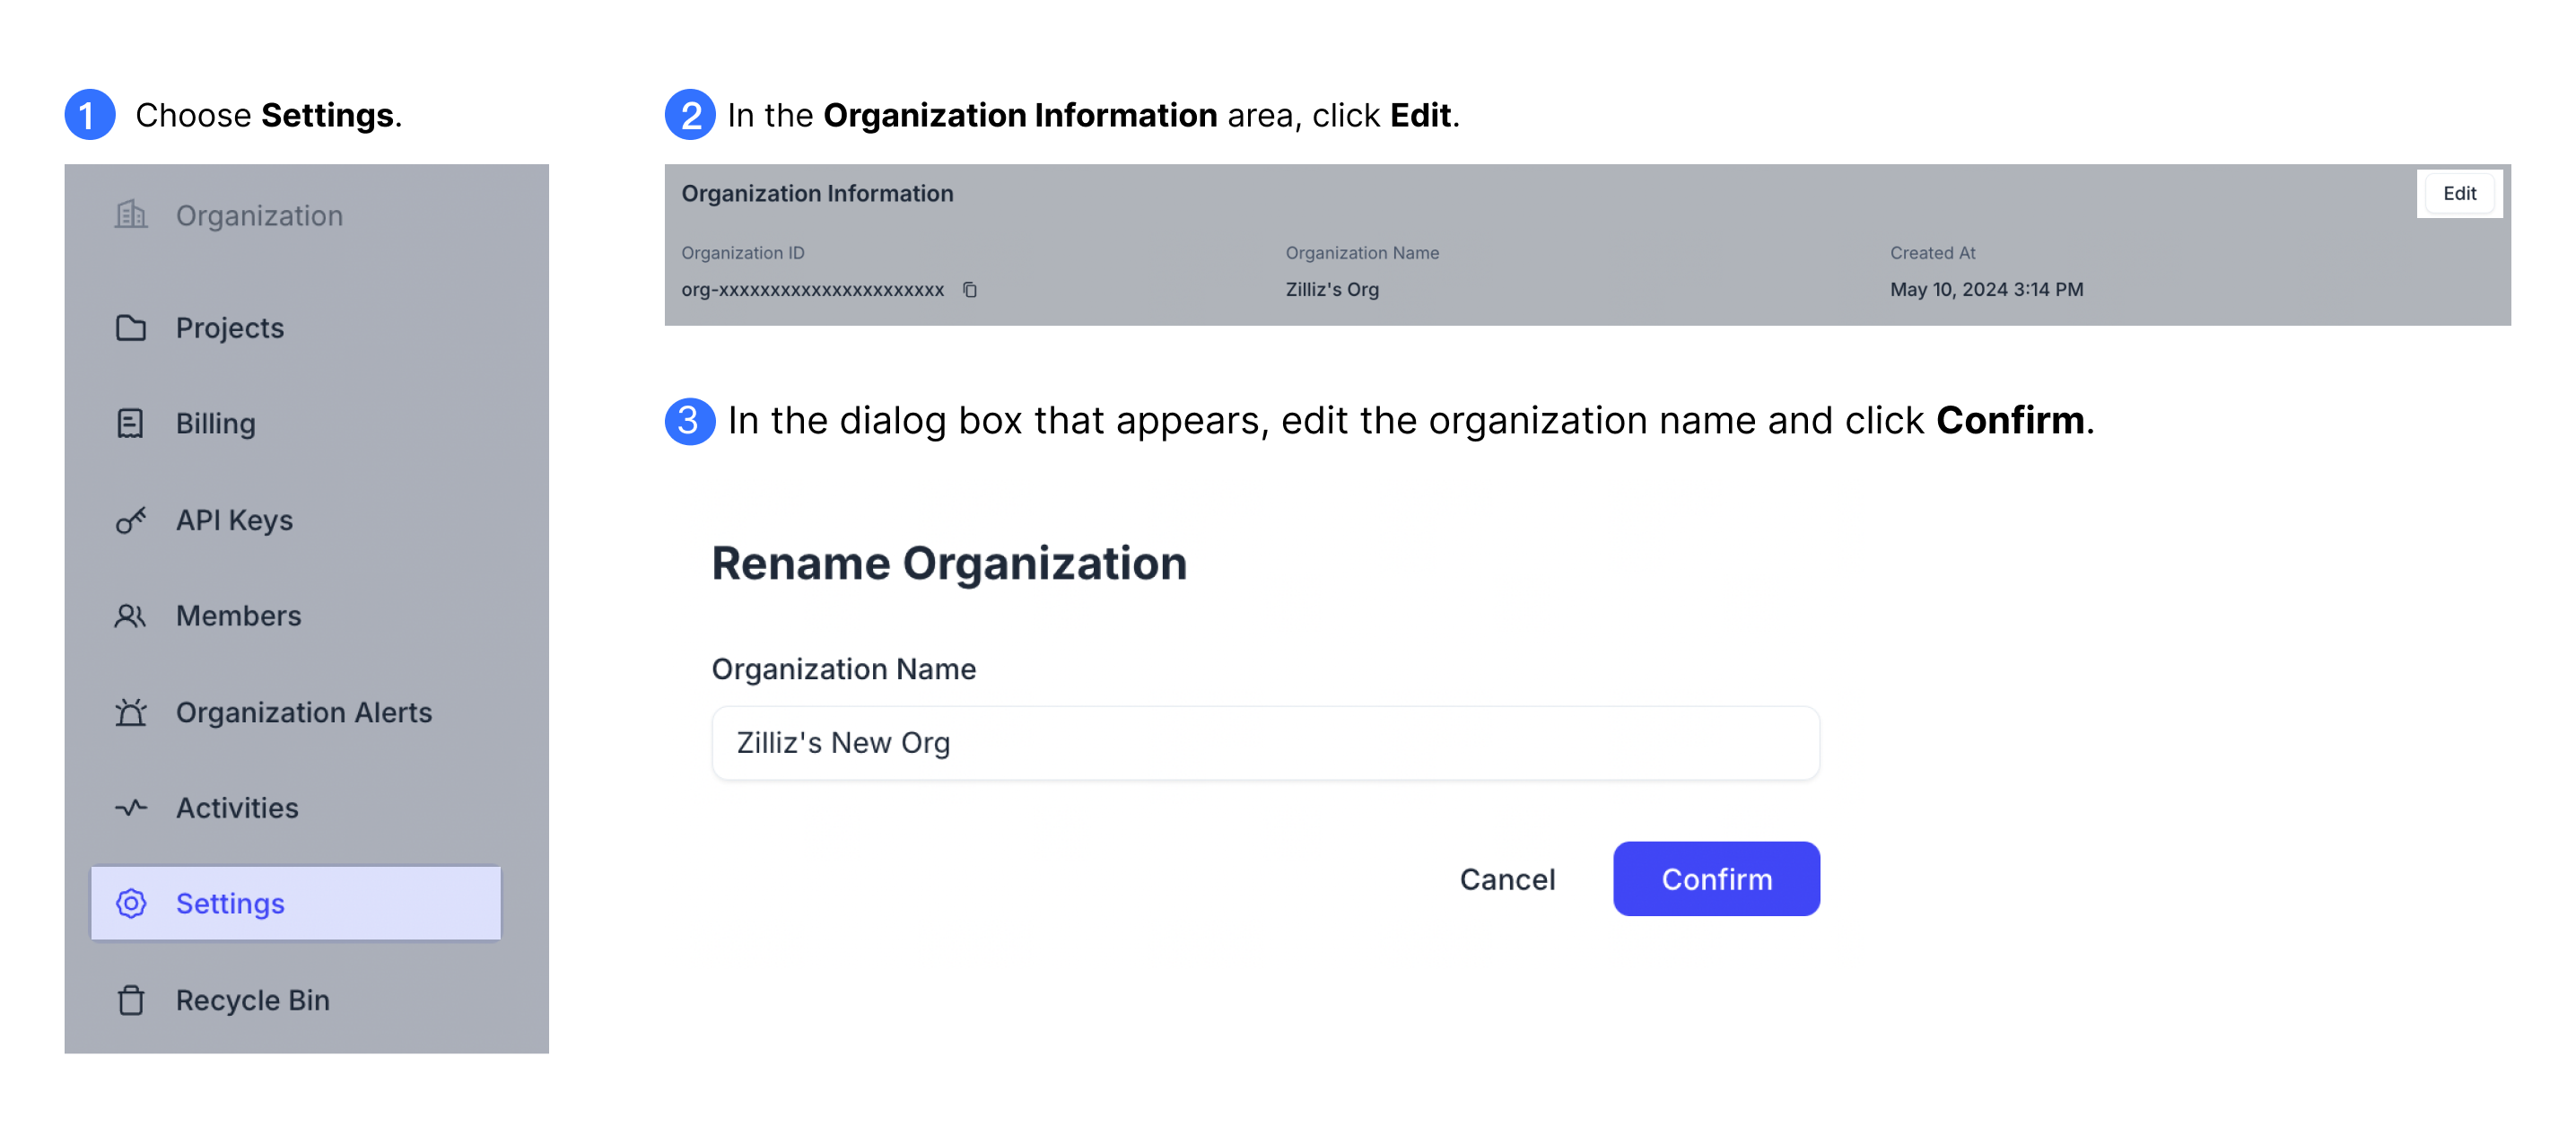Click the Recycle Bin trash icon
Image resolution: width=2576 pixels, height=1136 pixels.
[131, 1000]
